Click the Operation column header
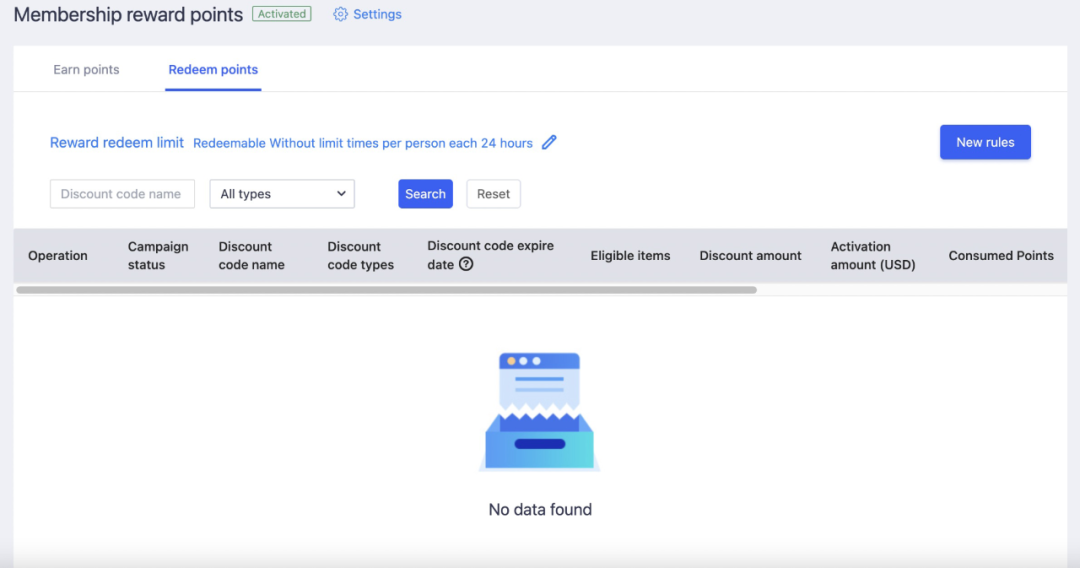The height and width of the screenshot is (568, 1080). [x=58, y=255]
